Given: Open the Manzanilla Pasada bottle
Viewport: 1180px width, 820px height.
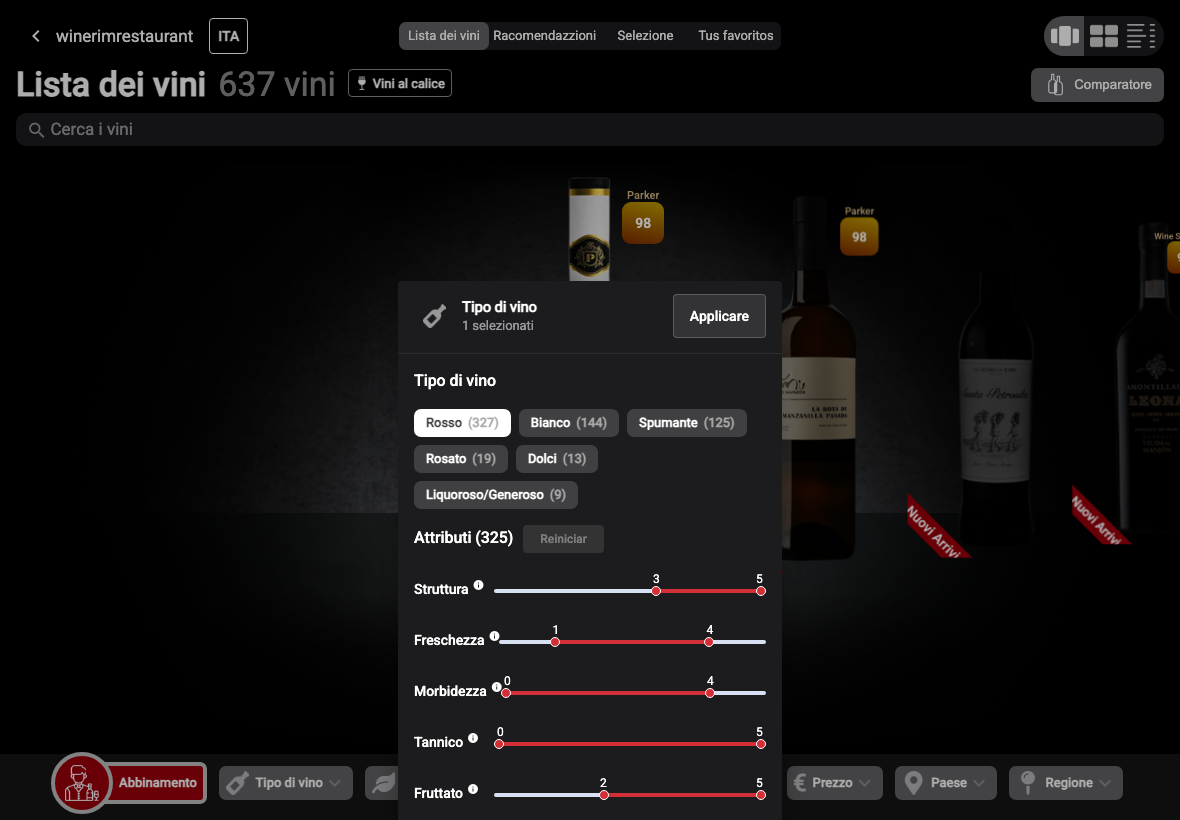Looking at the screenshot, I should tap(818, 376).
